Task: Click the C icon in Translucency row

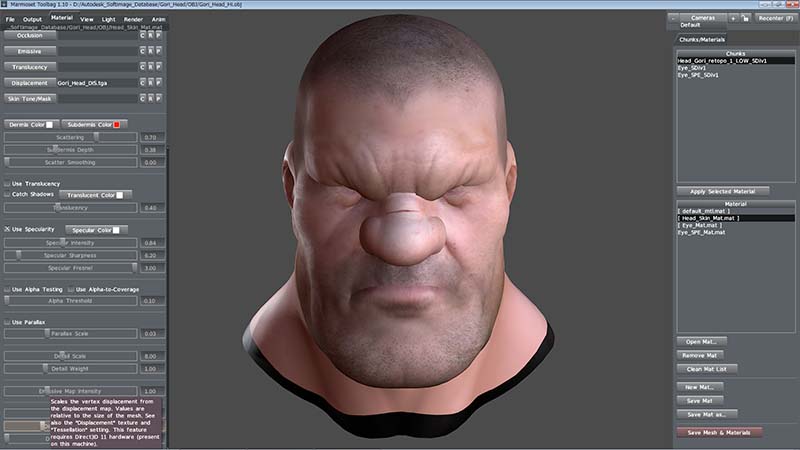Action: [142, 67]
